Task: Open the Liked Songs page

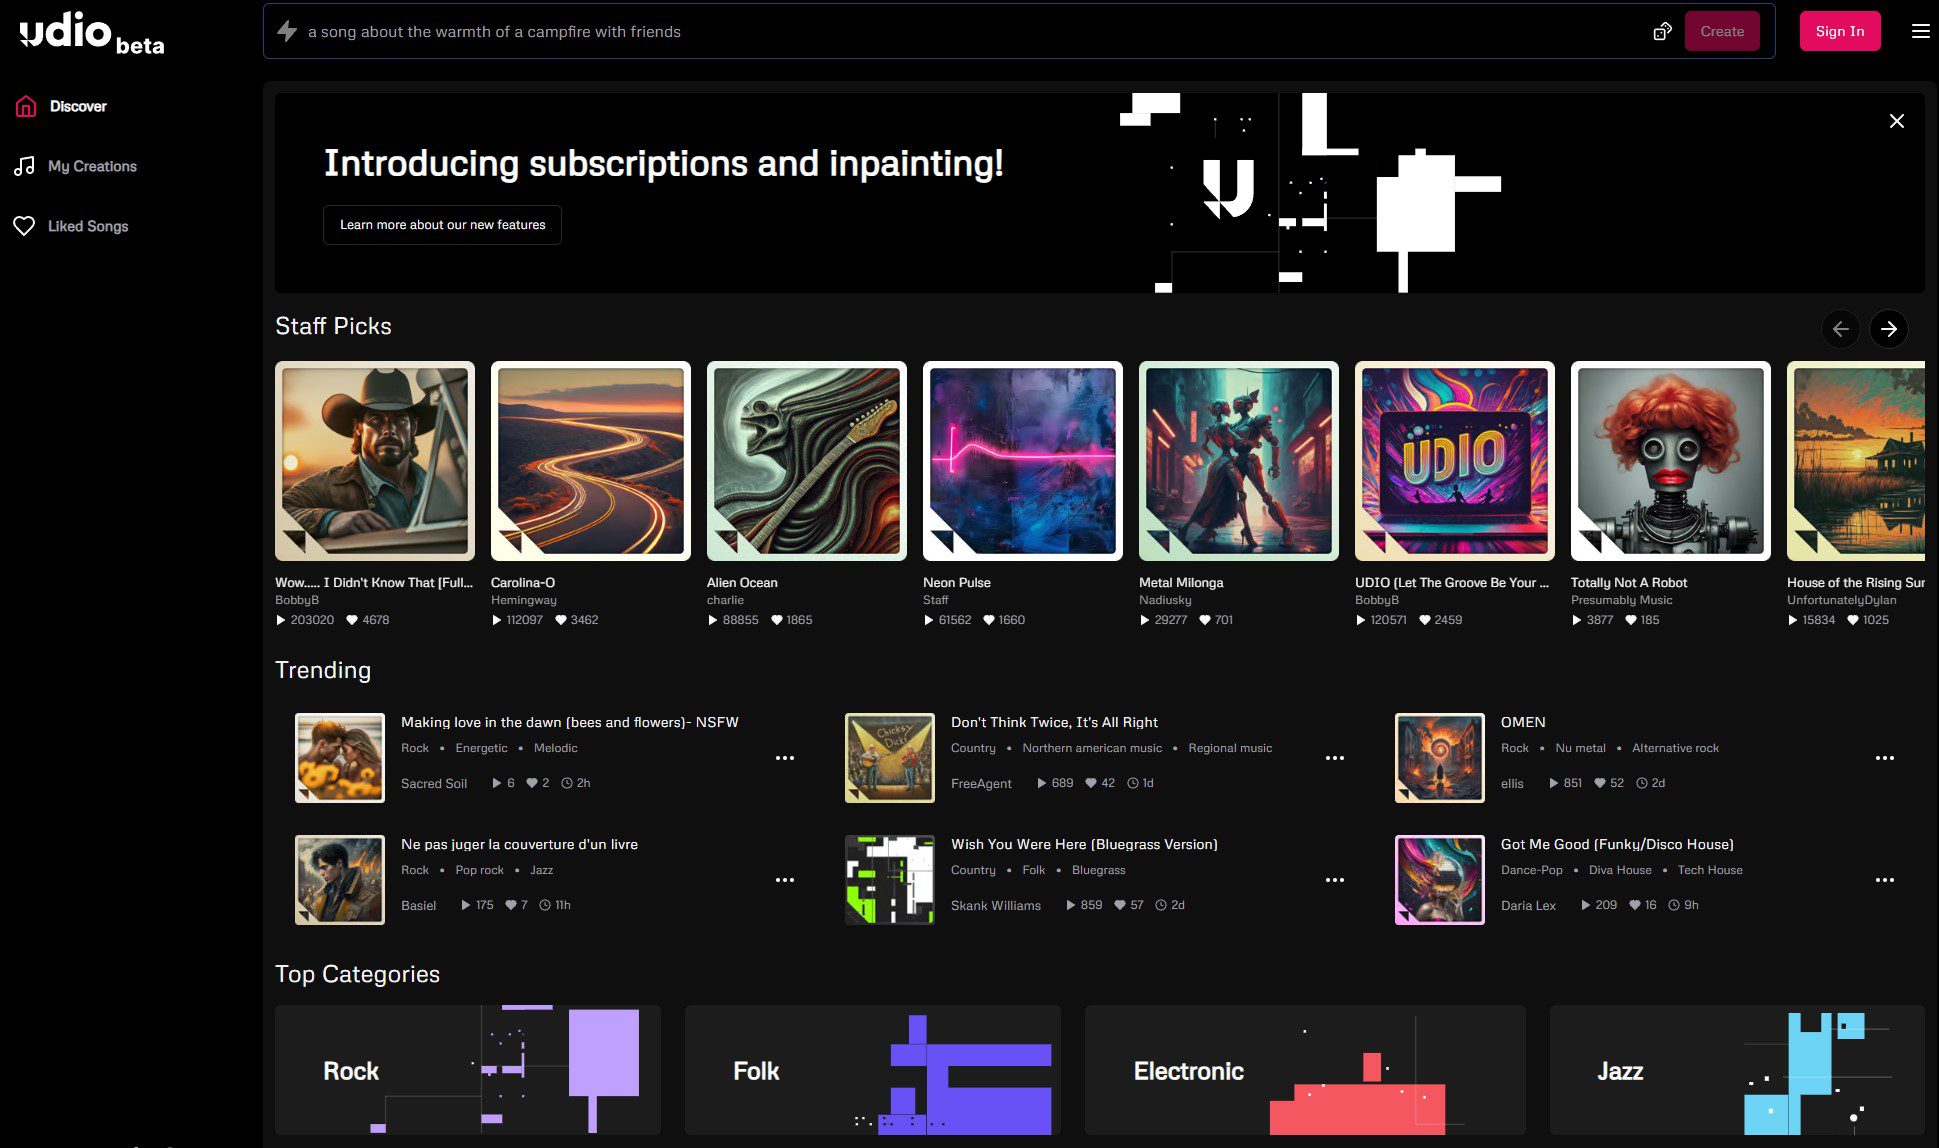Action: tap(88, 226)
